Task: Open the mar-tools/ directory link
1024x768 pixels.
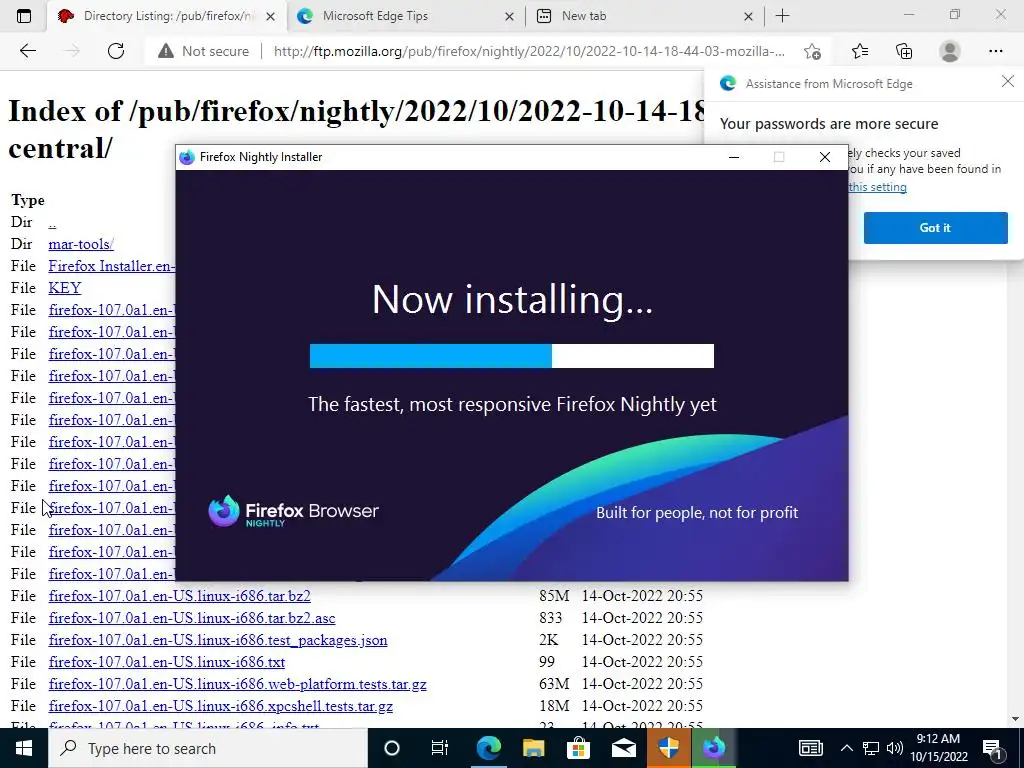Action: point(81,244)
